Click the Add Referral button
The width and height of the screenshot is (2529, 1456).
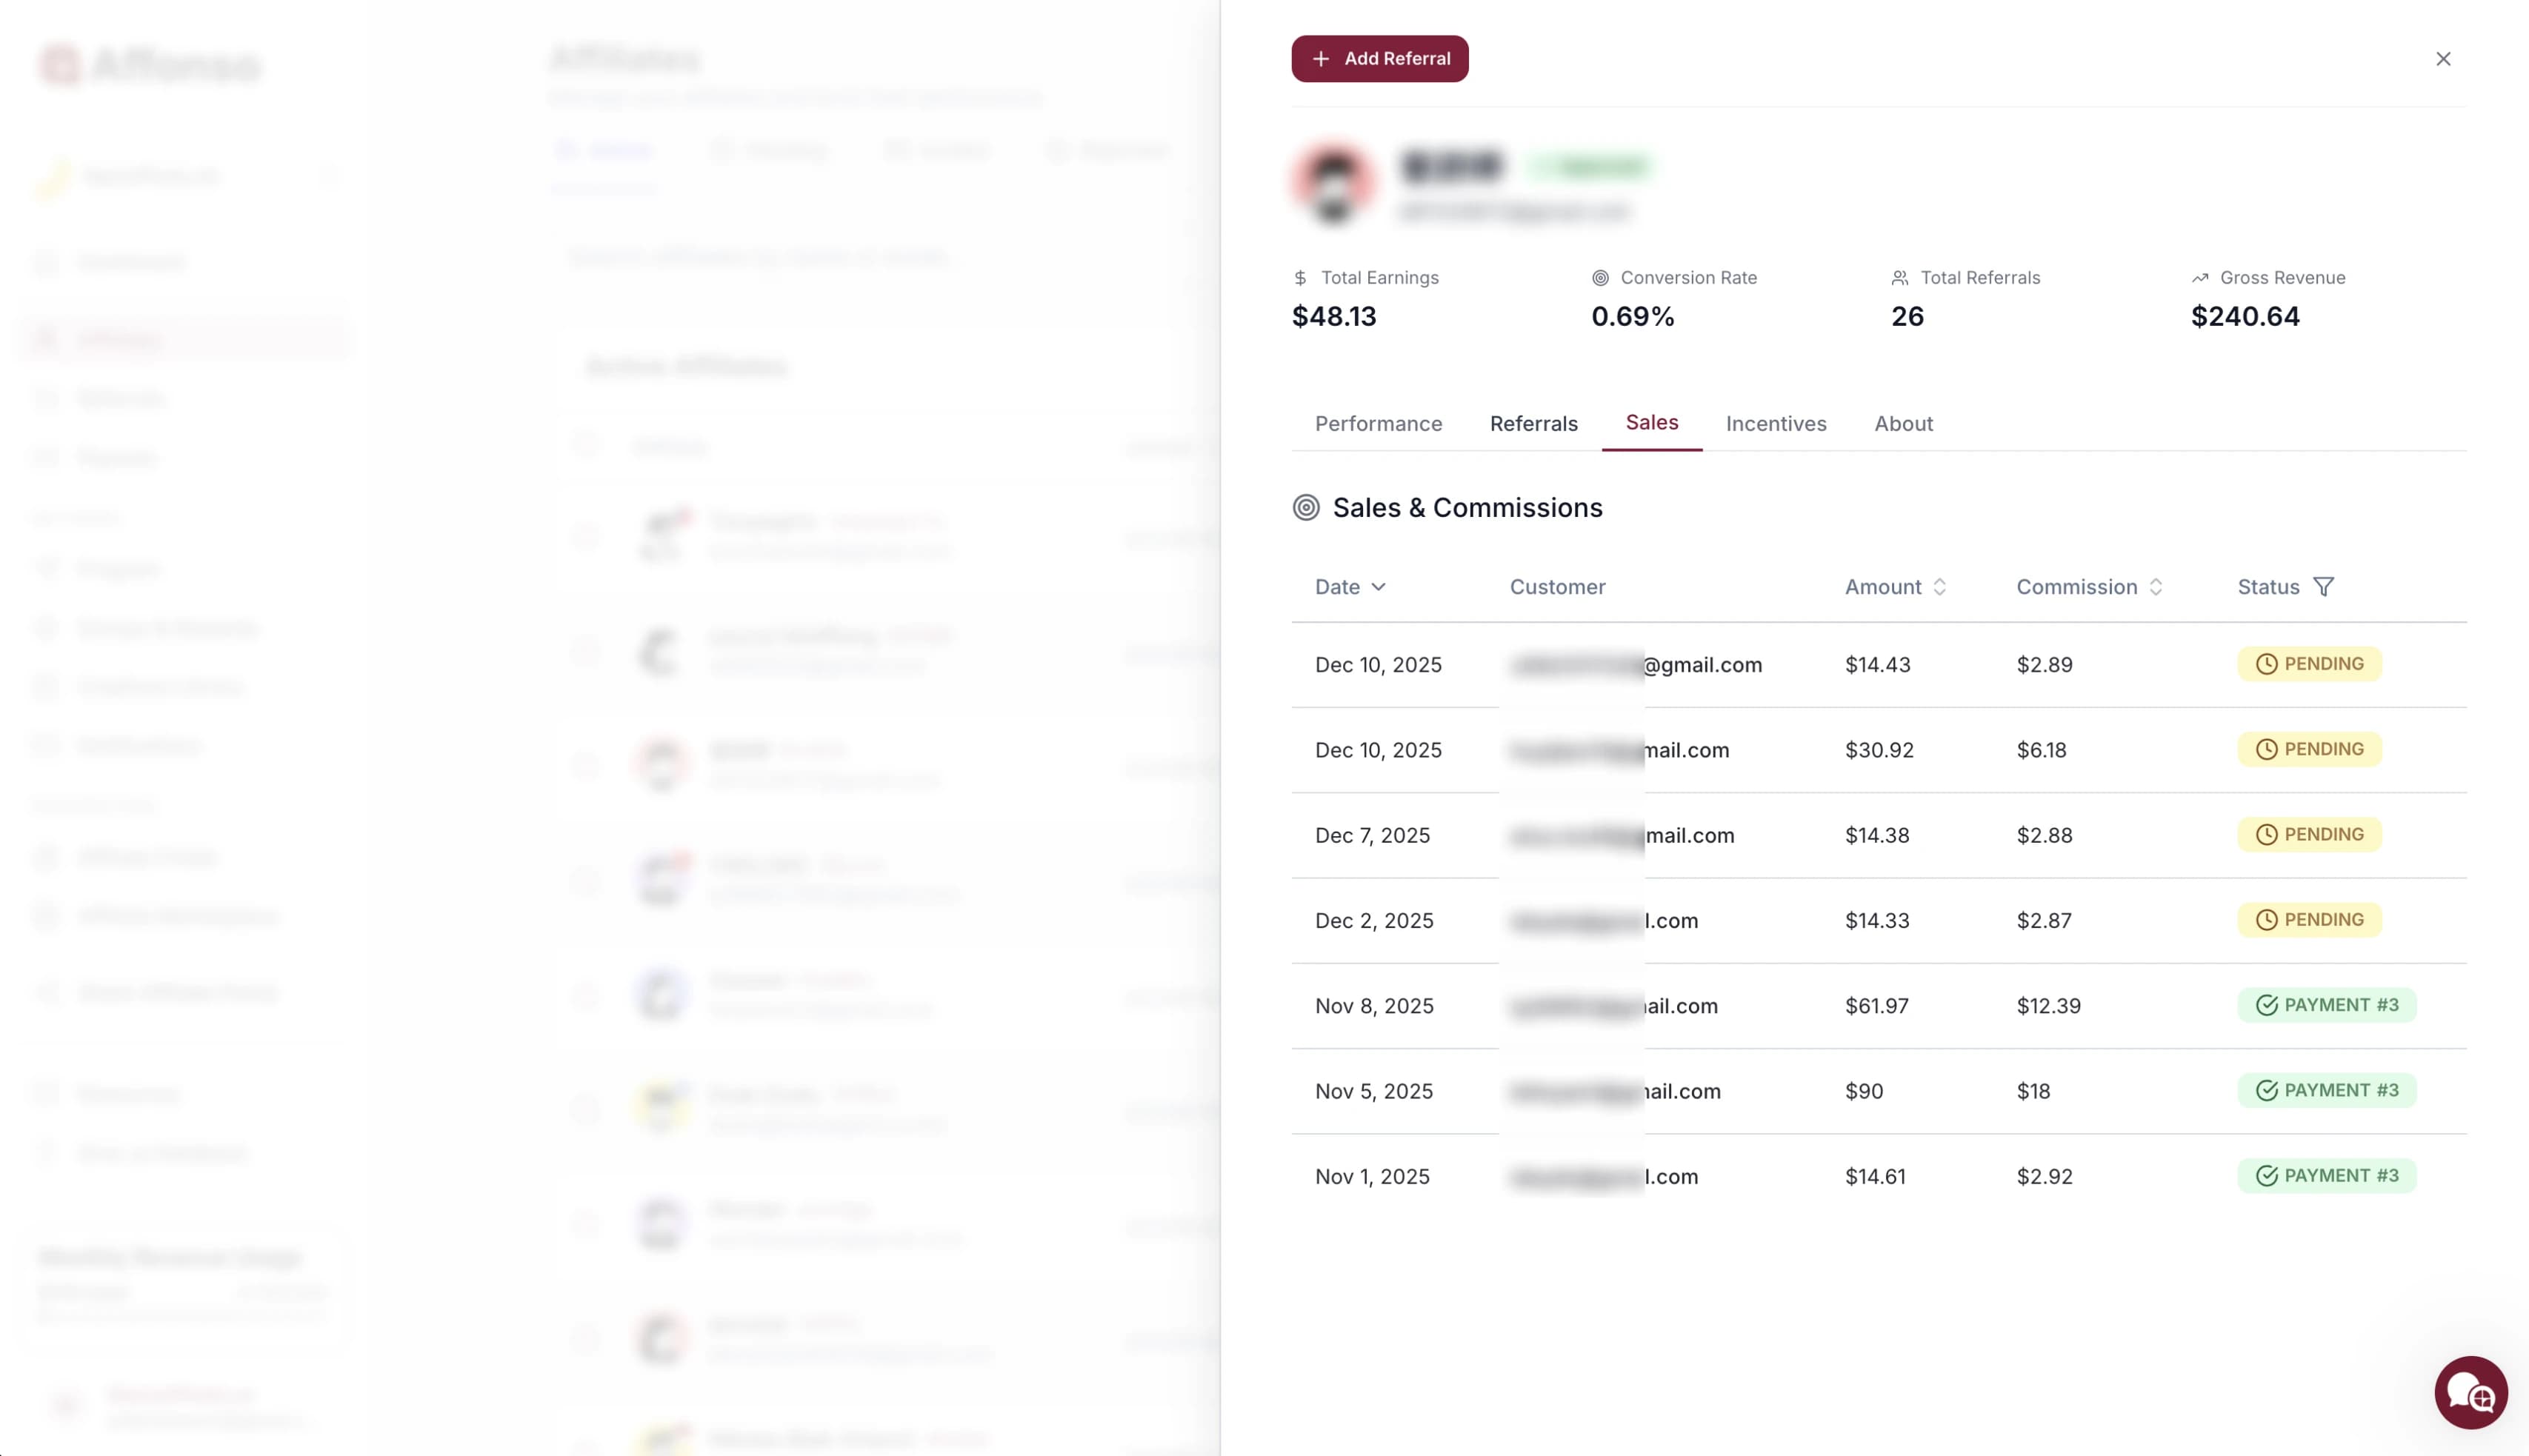click(x=1379, y=58)
